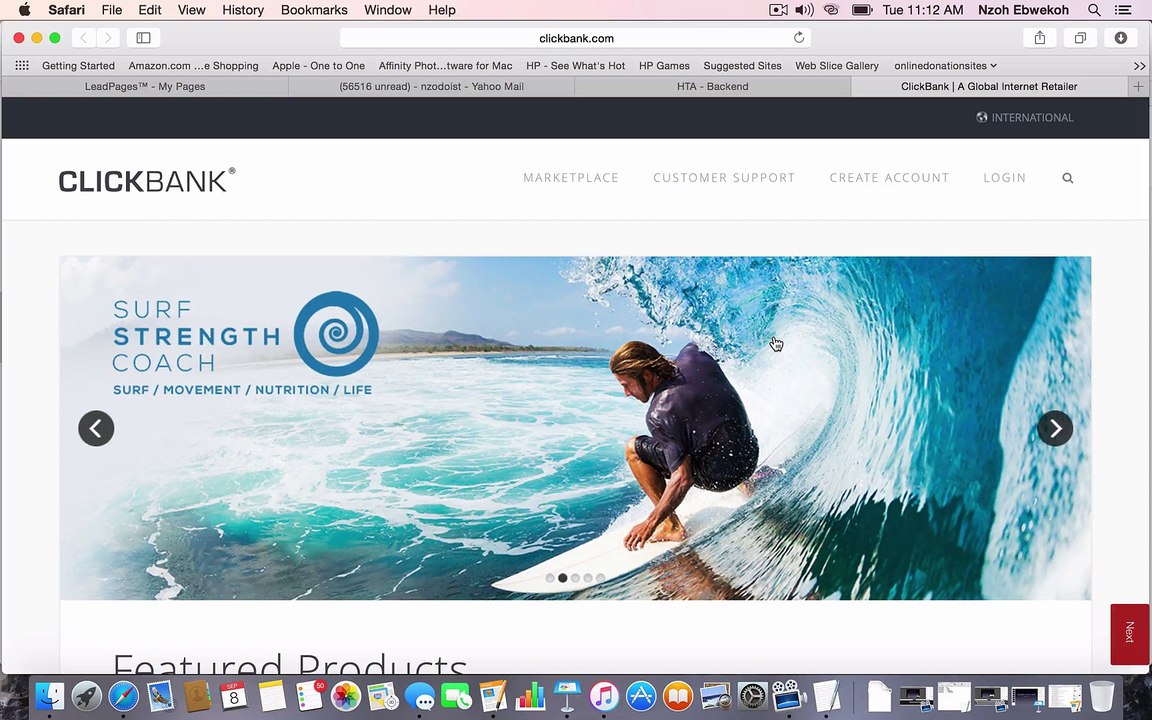Open Numbers chart app in the Dock

coord(530,696)
